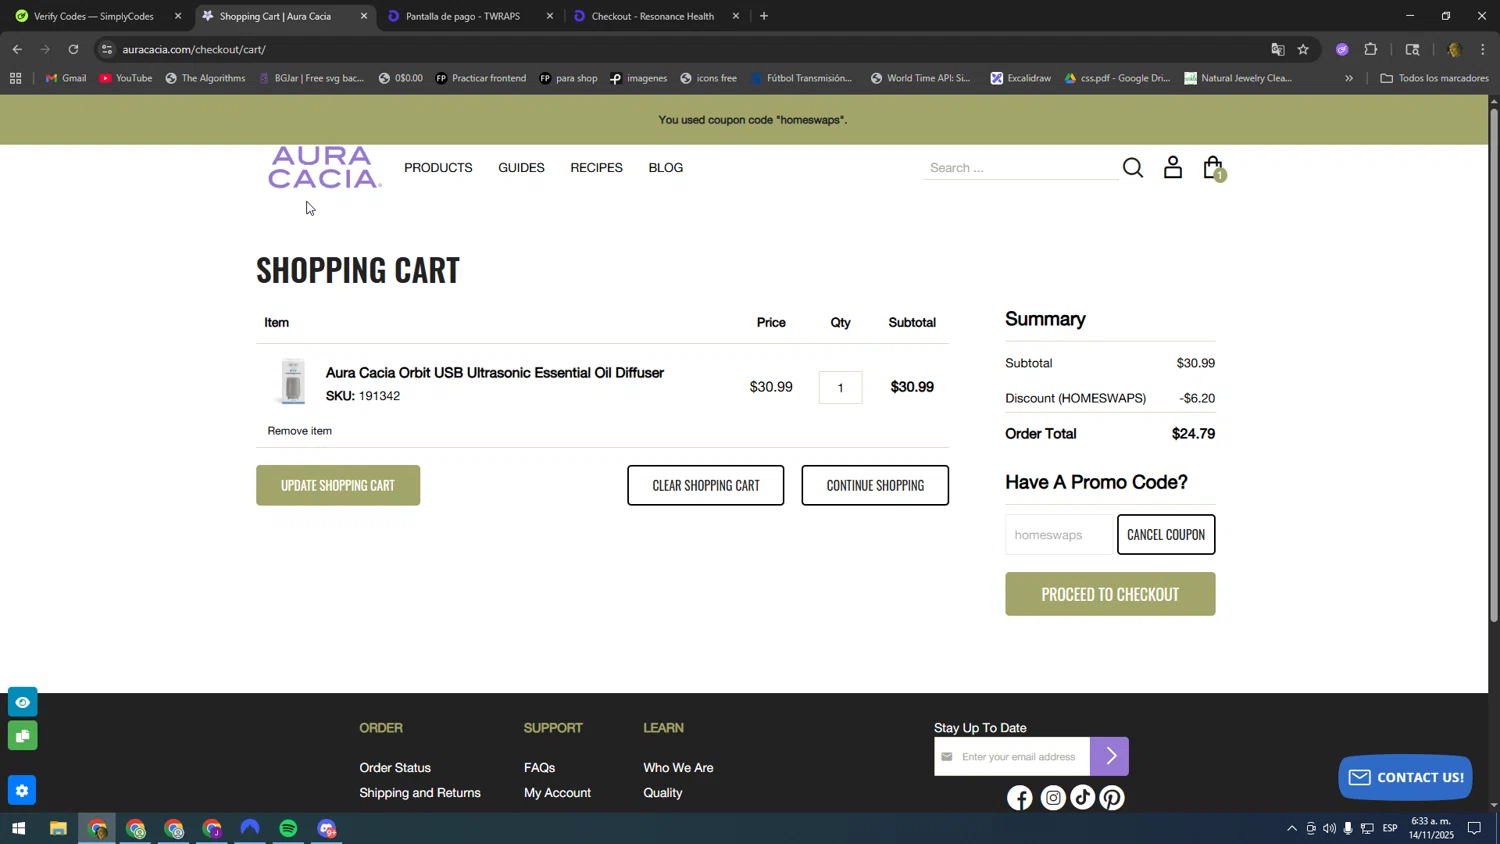
Task: Open FAQs footer link
Action: pos(539,768)
